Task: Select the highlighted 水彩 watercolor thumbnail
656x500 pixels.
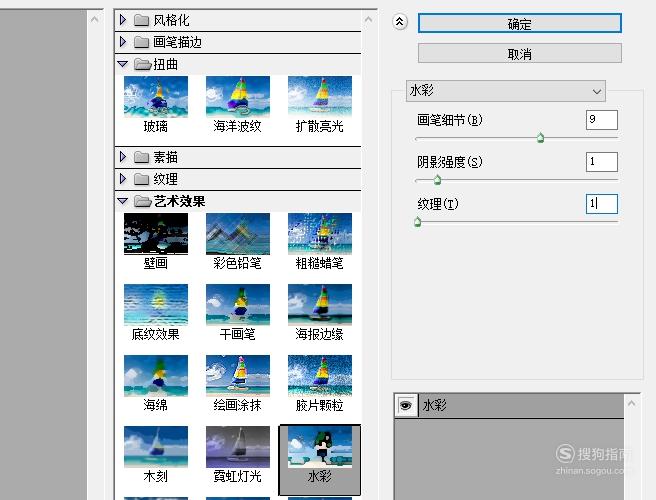Action: [x=320, y=447]
